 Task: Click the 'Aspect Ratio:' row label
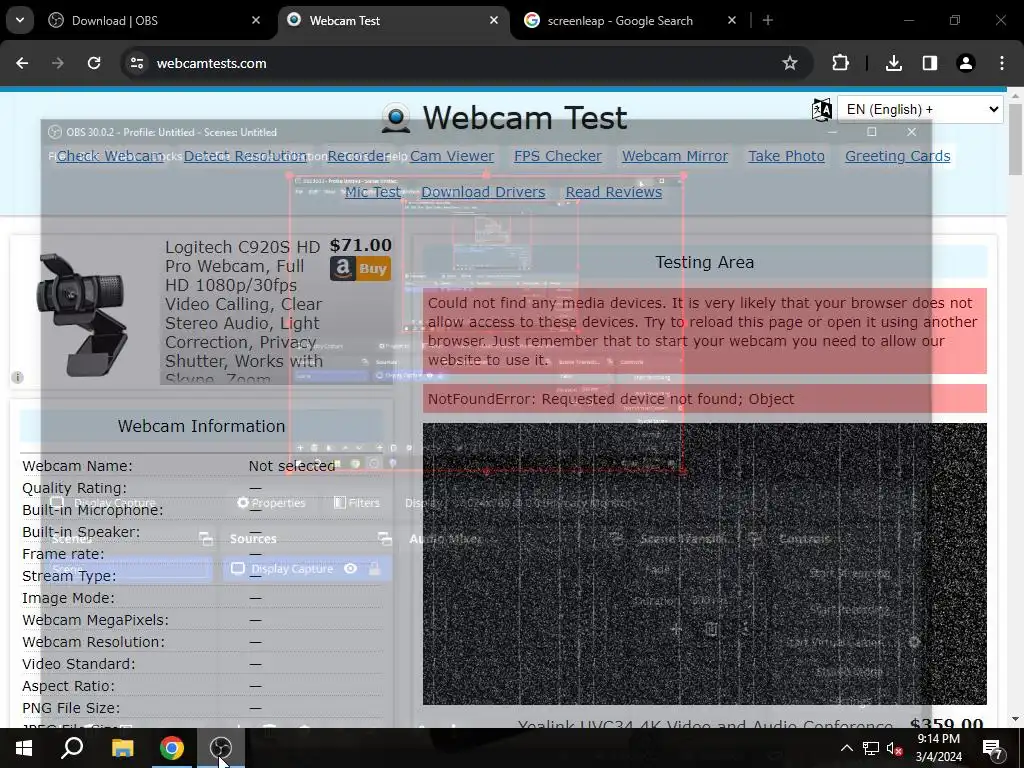coord(69,686)
